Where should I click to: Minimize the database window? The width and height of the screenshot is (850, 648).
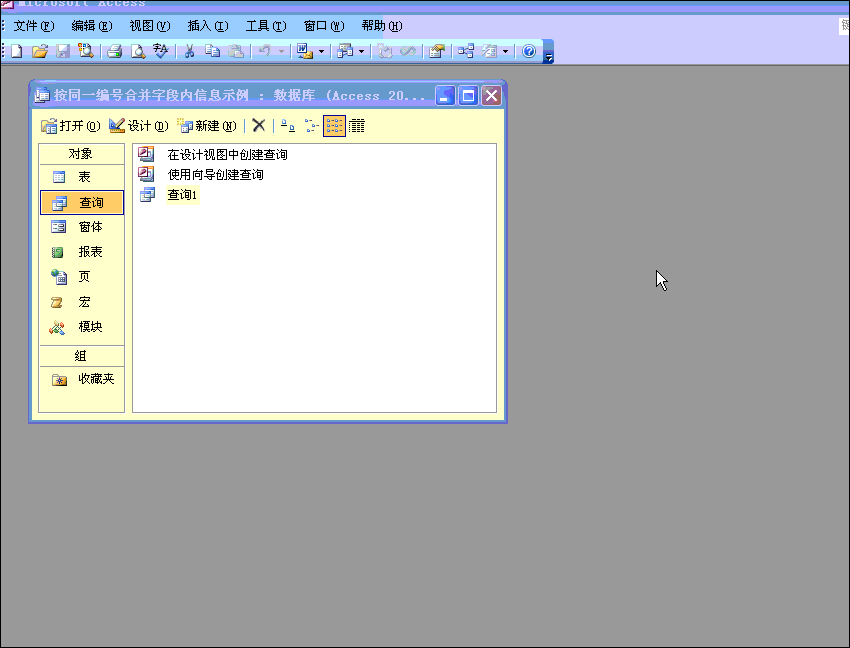(445, 95)
